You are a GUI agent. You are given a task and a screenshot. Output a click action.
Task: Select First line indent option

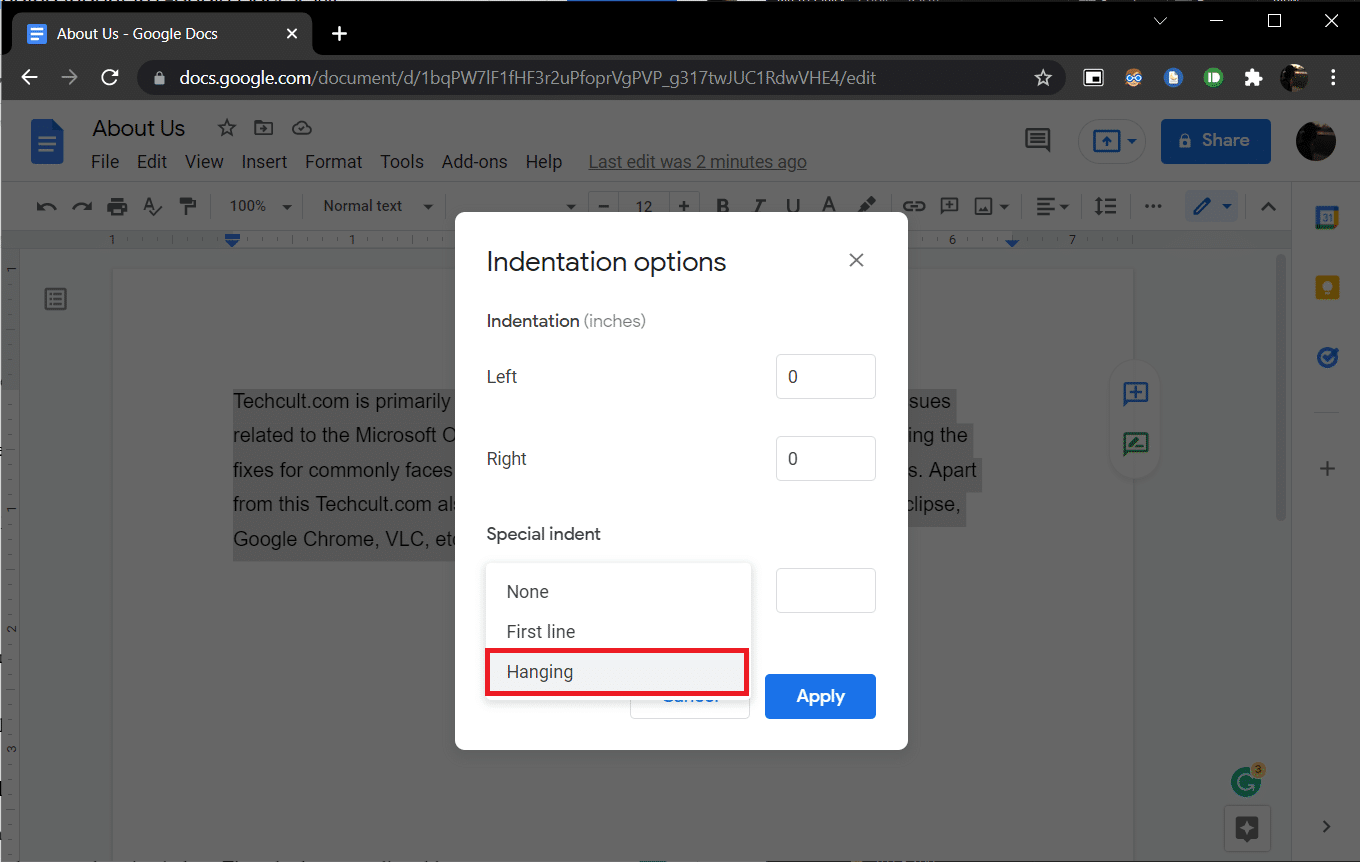pyautogui.click(x=617, y=632)
